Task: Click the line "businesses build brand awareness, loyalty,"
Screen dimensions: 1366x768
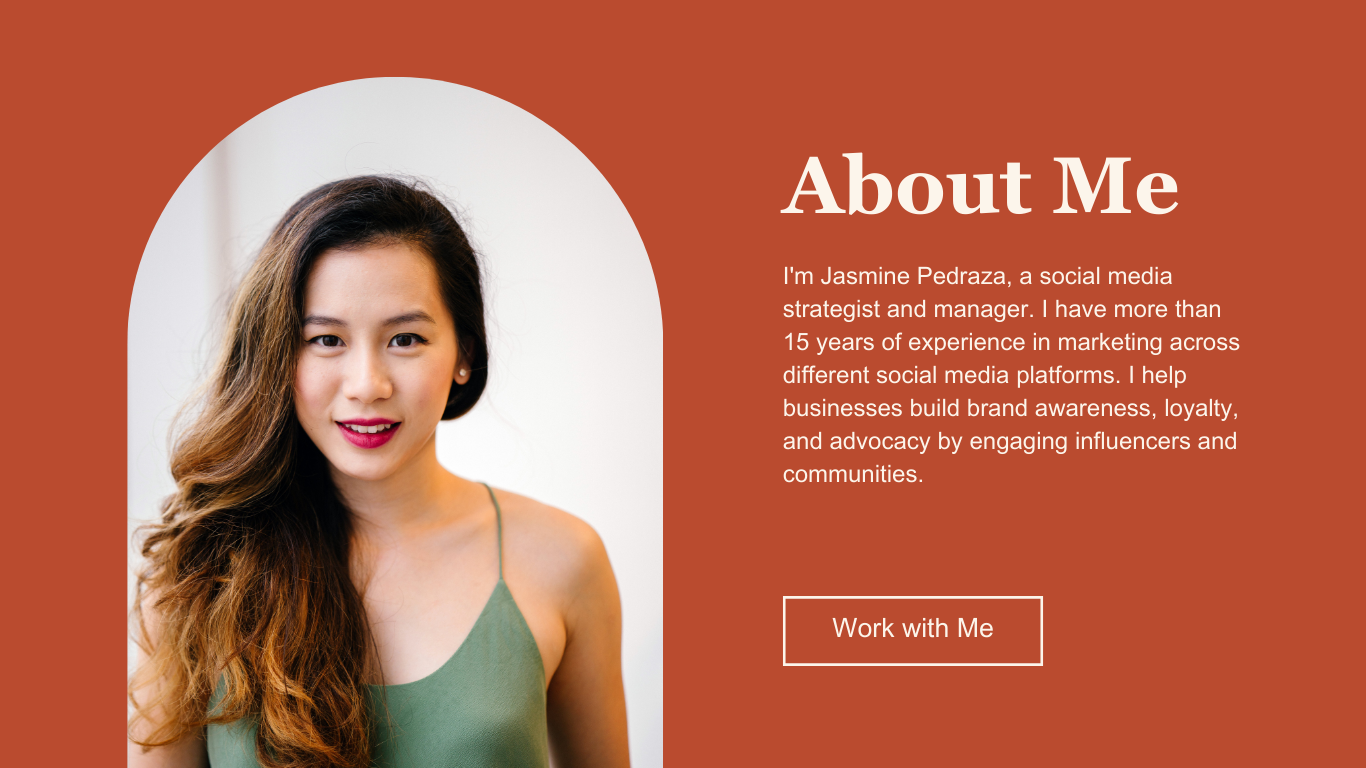Action: tap(1011, 408)
